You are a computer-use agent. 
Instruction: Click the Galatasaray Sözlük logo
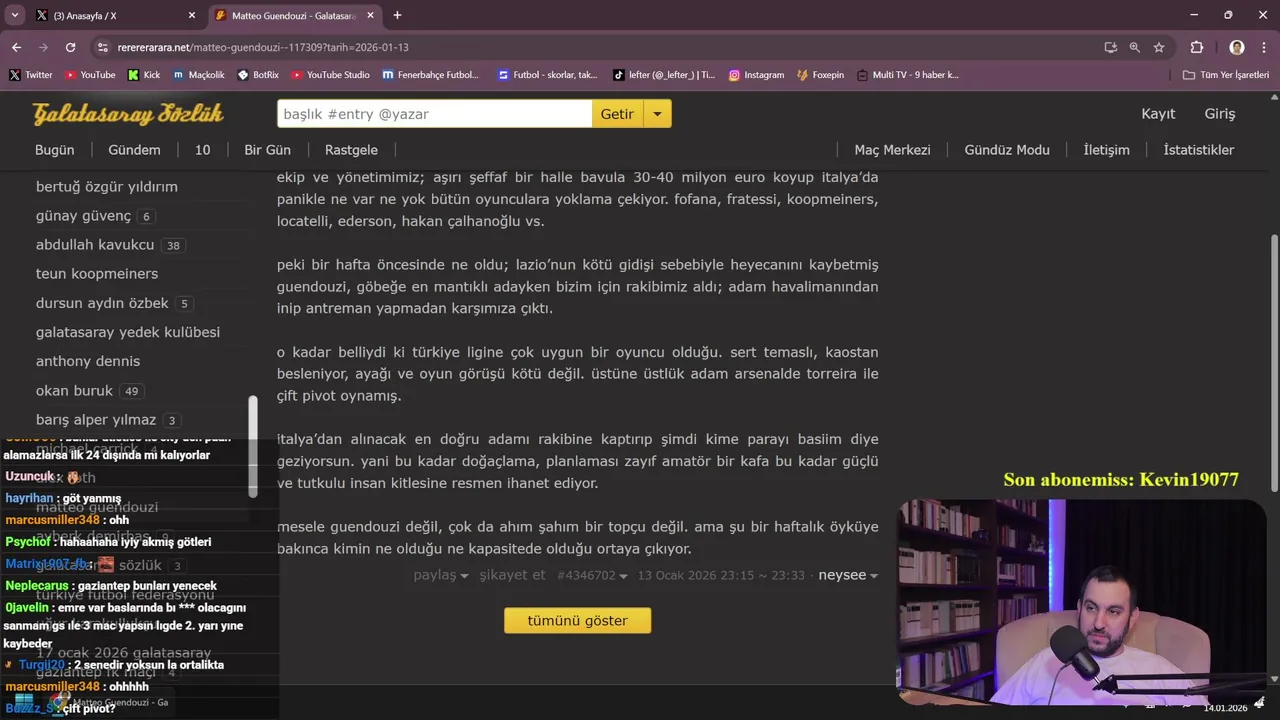point(128,114)
